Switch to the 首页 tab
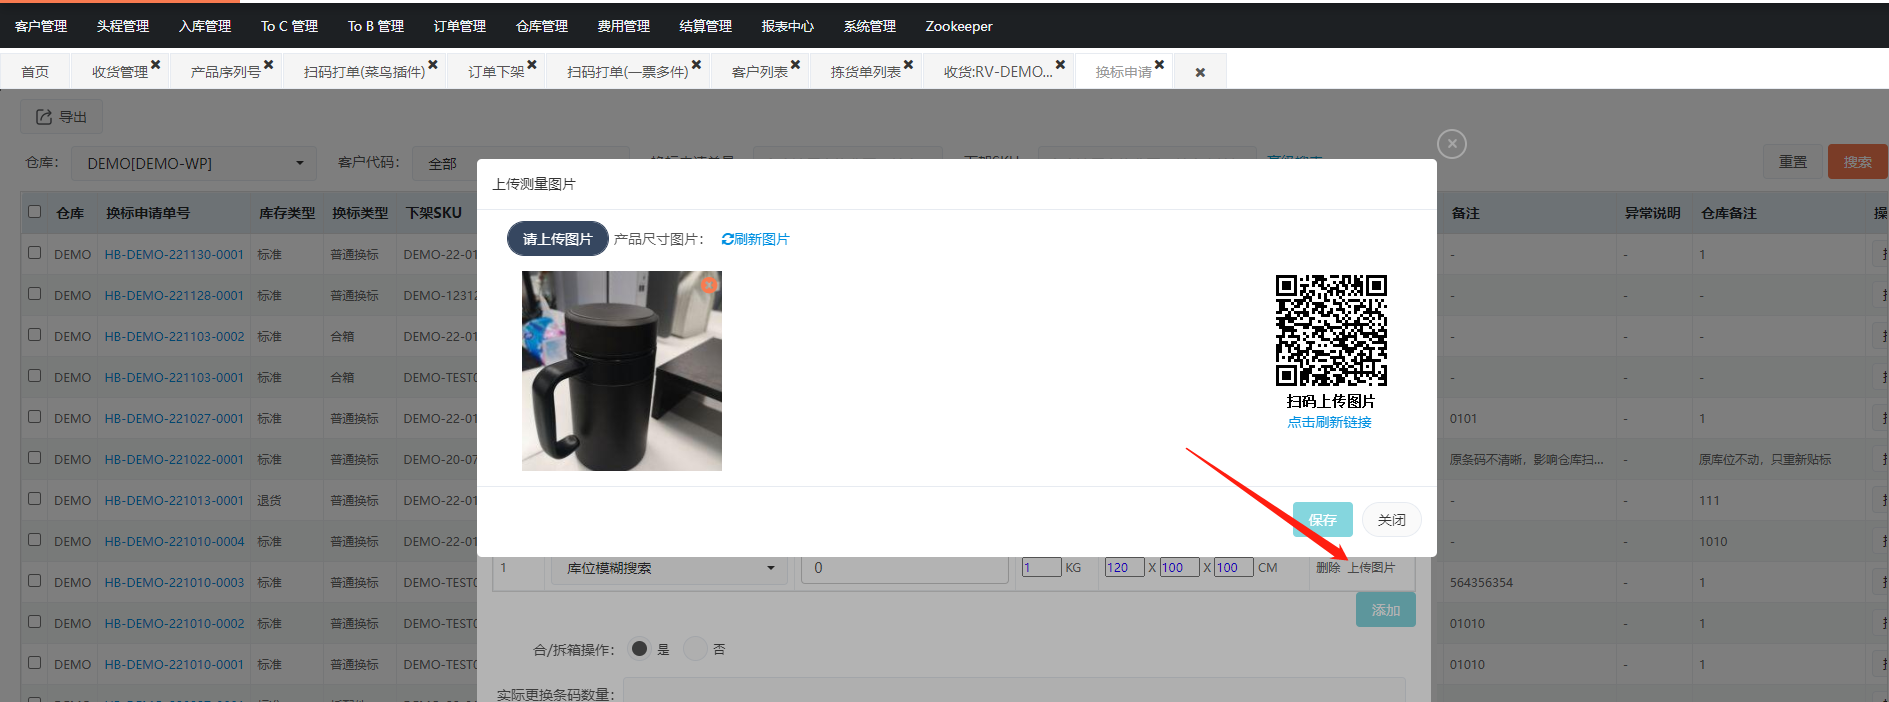 tap(35, 72)
